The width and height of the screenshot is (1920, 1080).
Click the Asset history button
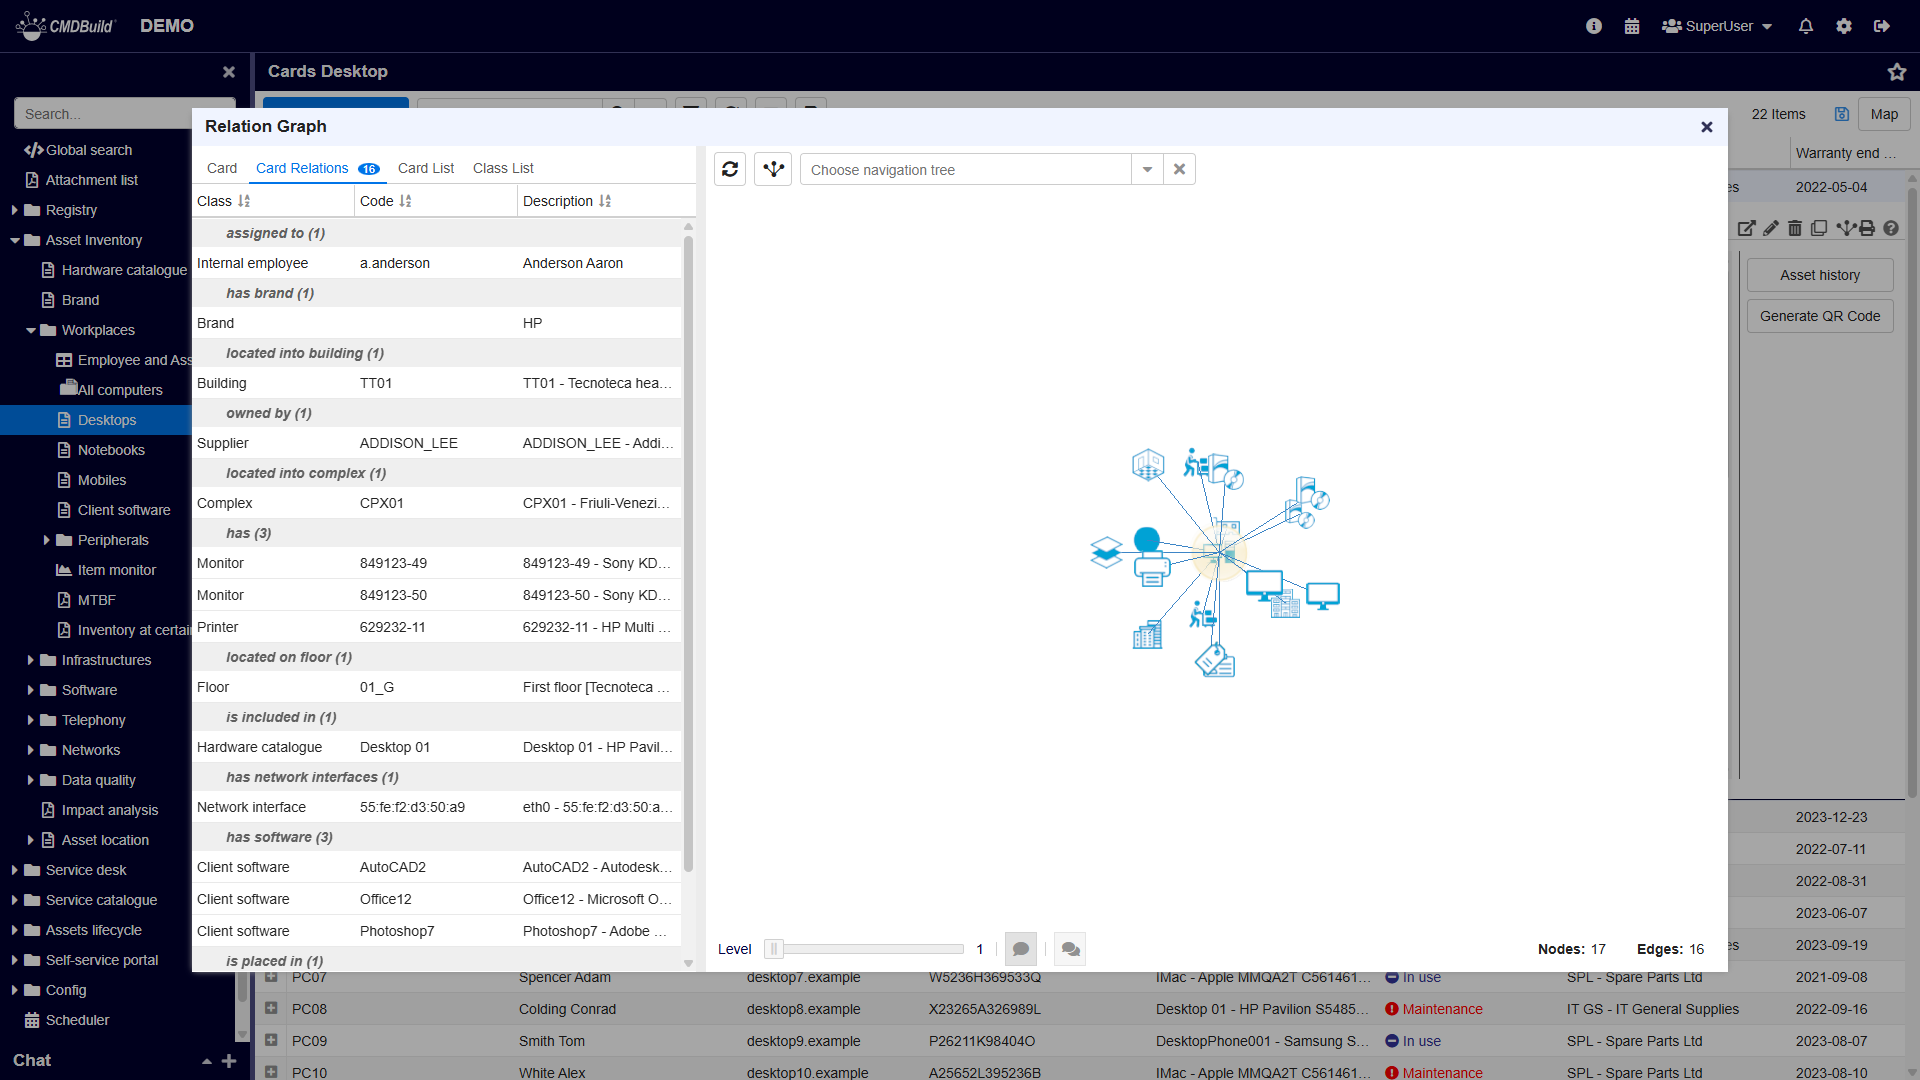[x=1819, y=275]
